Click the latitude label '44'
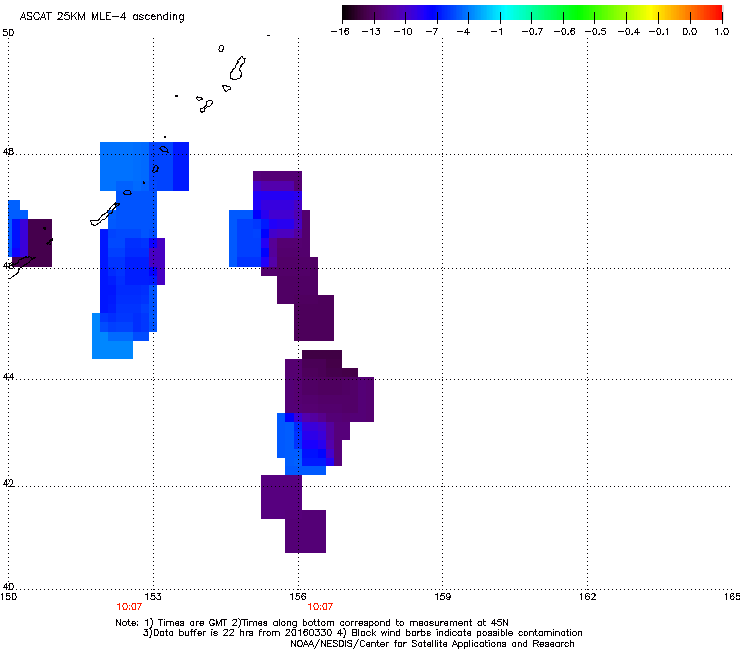The image size is (740, 650). coord(8,377)
